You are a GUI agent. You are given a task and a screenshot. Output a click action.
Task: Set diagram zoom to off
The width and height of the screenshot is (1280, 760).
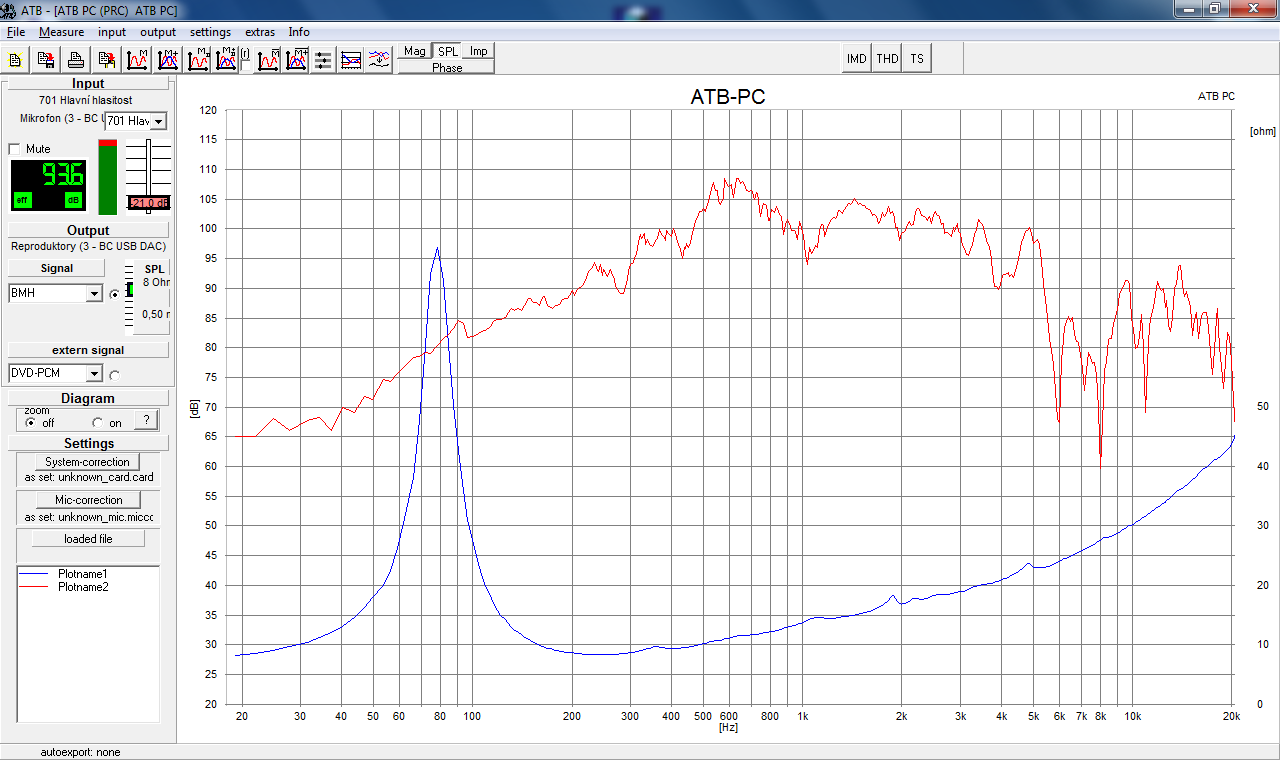(x=32, y=423)
